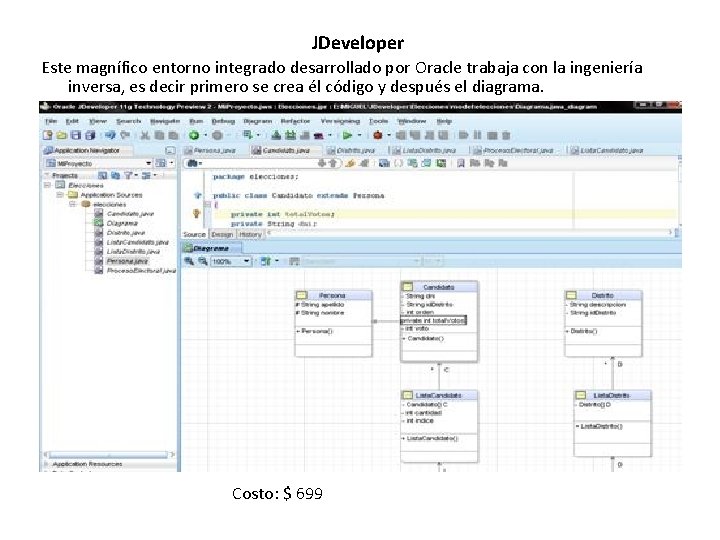Open the Edit menu
Screen dimensions: 720x540
(72, 121)
